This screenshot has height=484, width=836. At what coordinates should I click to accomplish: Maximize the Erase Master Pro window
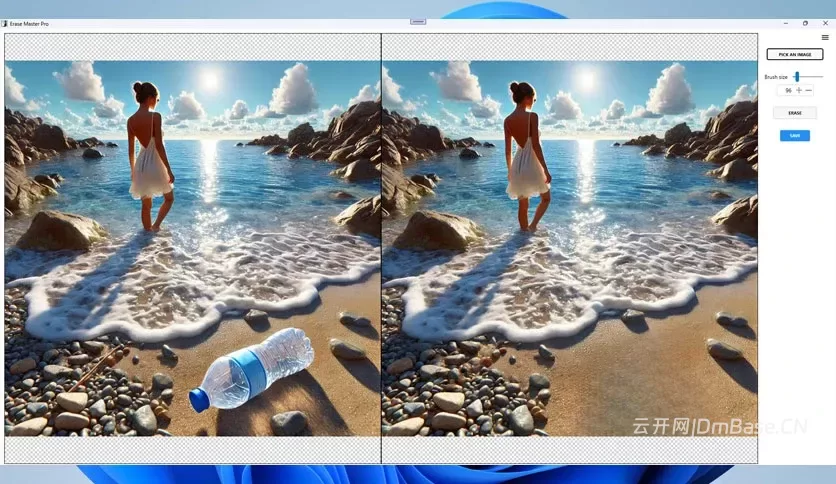[x=805, y=23]
